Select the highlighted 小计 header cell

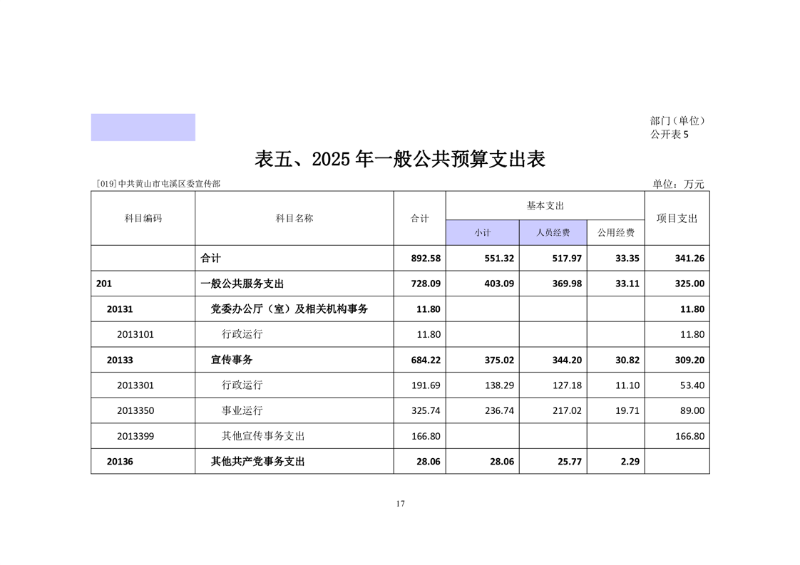482,232
